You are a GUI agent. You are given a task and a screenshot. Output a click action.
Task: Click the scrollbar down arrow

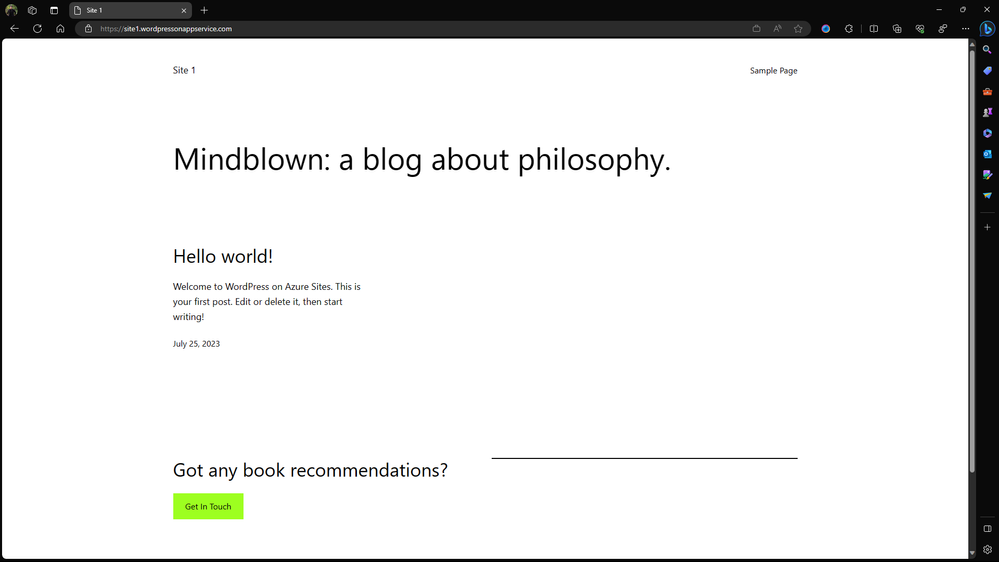pos(972,553)
